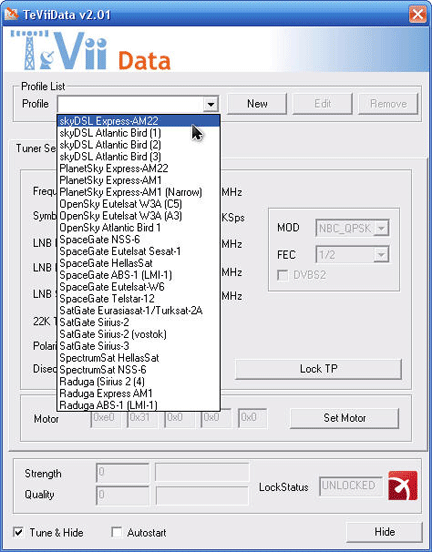Close the TeViiData window
432x552 pixels.
tap(418, 14)
